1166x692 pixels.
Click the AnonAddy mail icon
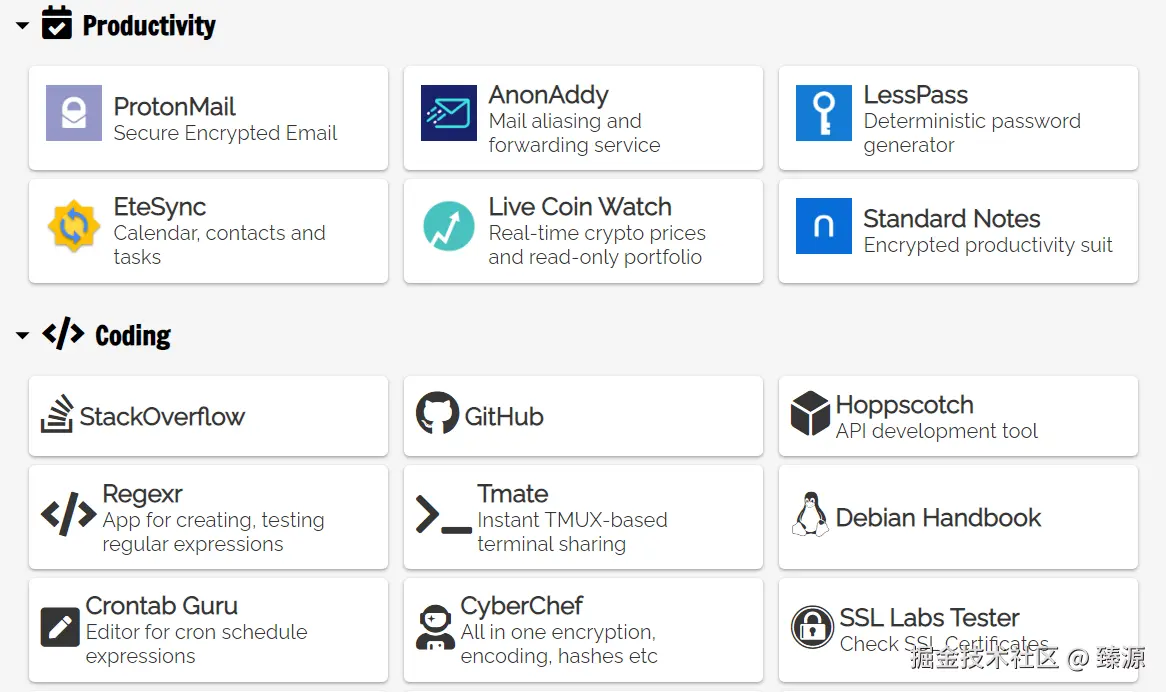449,113
